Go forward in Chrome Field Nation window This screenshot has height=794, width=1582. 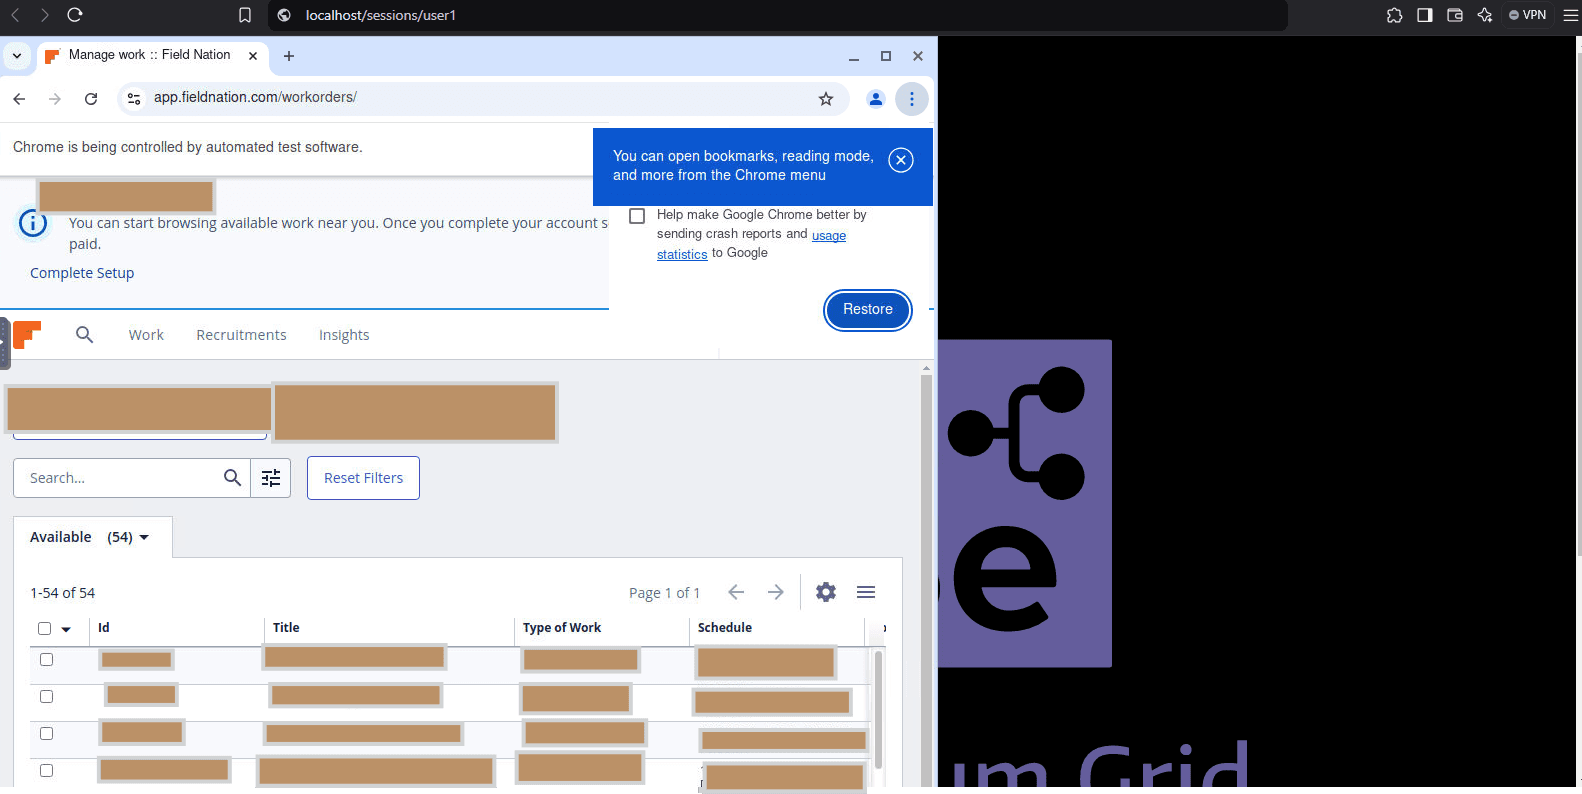coord(55,98)
